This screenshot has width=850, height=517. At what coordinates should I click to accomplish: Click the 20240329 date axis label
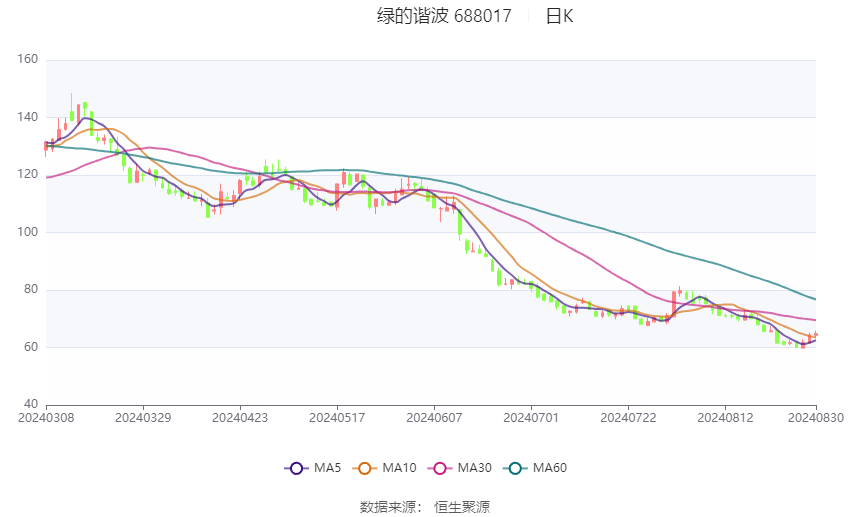click(x=143, y=418)
